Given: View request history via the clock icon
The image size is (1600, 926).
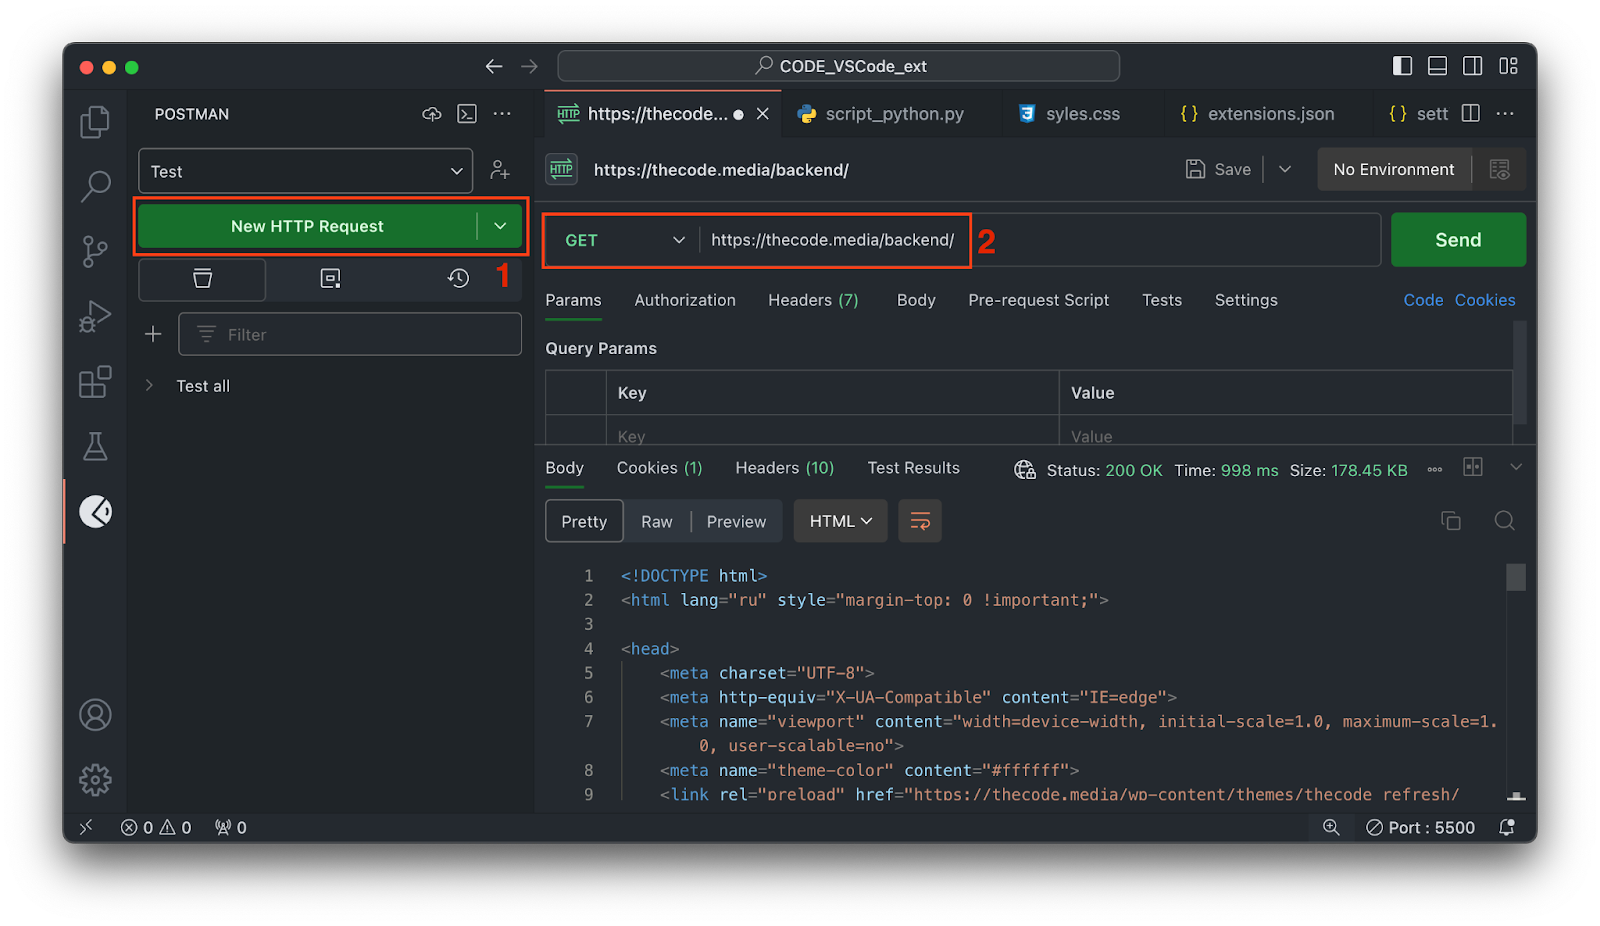Looking at the screenshot, I should click(457, 279).
